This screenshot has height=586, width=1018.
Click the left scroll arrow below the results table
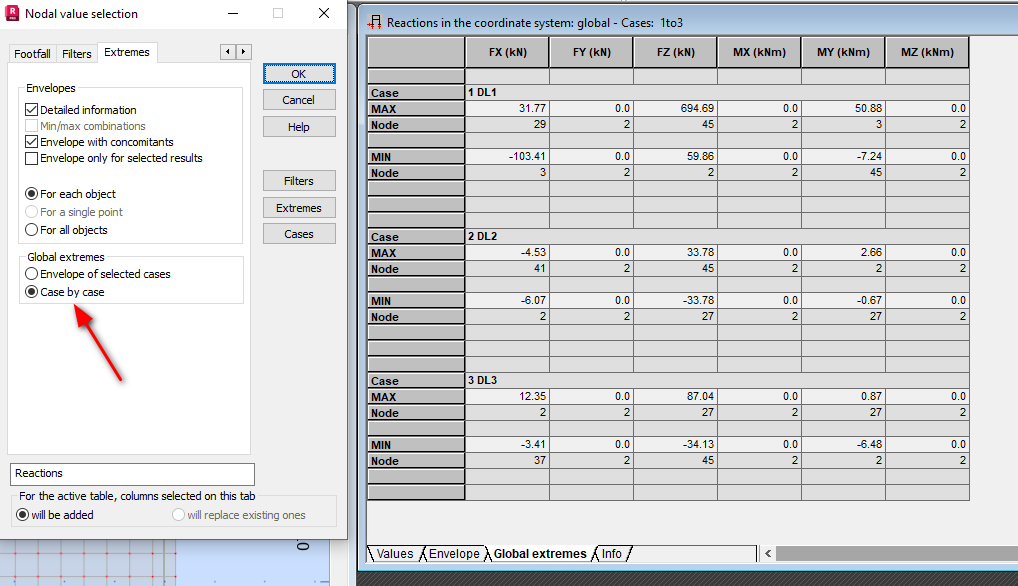[x=767, y=553]
